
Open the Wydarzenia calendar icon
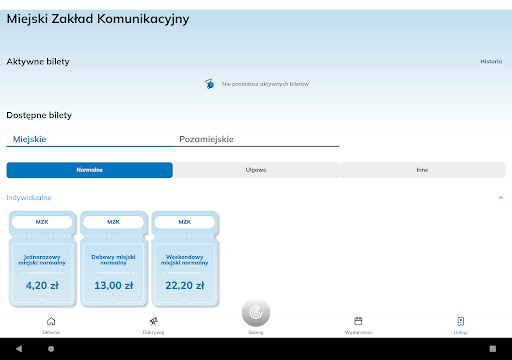click(358, 321)
